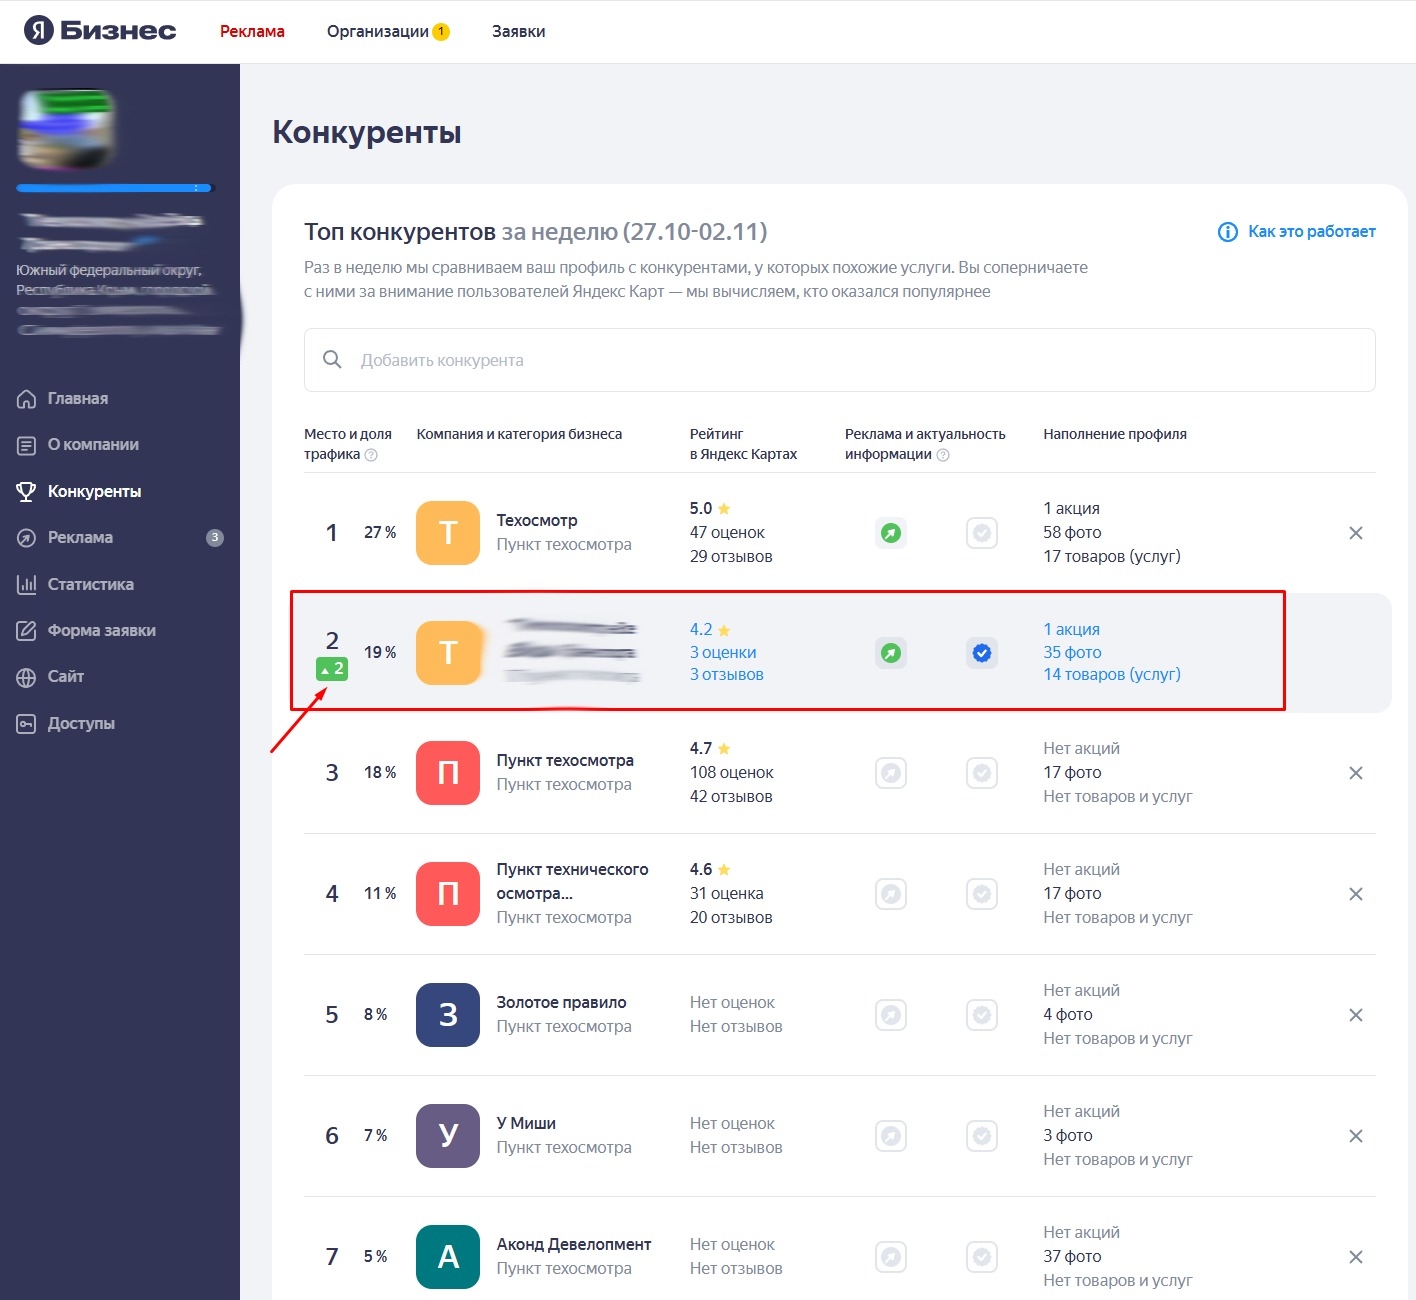The height and width of the screenshot is (1300, 1416).
Task: Remove competitor Золотое правило from the list
Action: point(1356,1015)
